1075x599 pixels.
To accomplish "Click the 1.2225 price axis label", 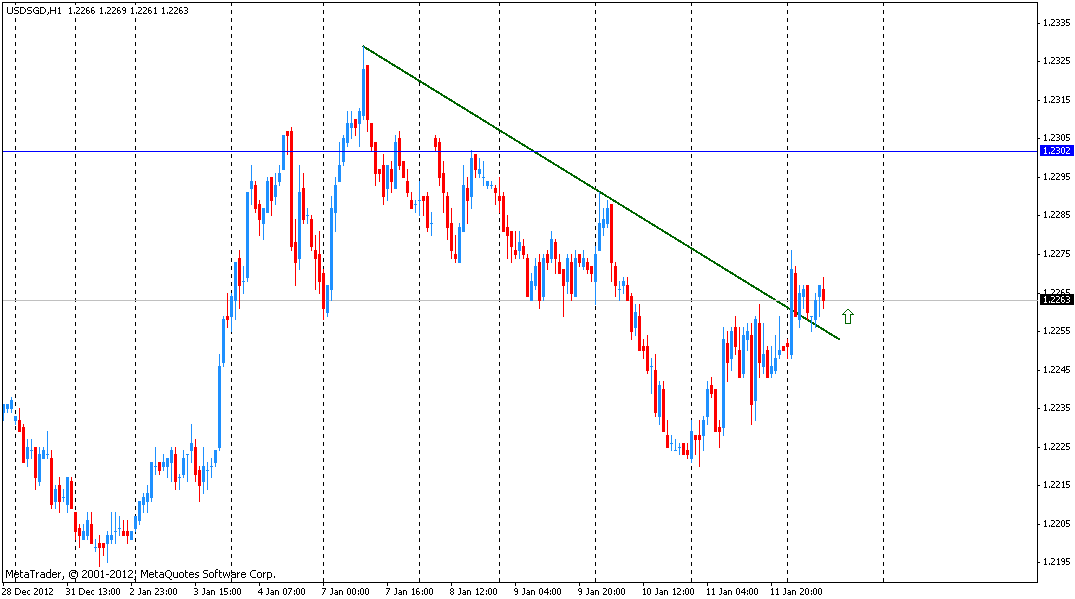I will point(1056,446).
